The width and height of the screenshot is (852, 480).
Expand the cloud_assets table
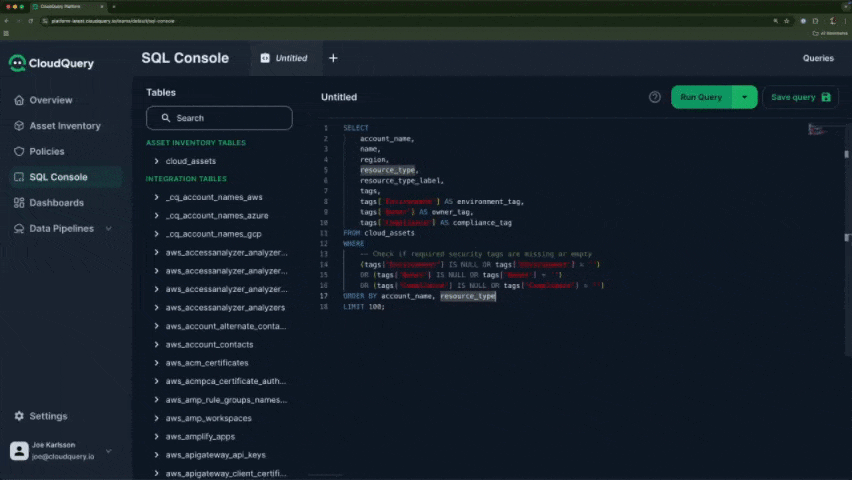[x=157, y=161]
